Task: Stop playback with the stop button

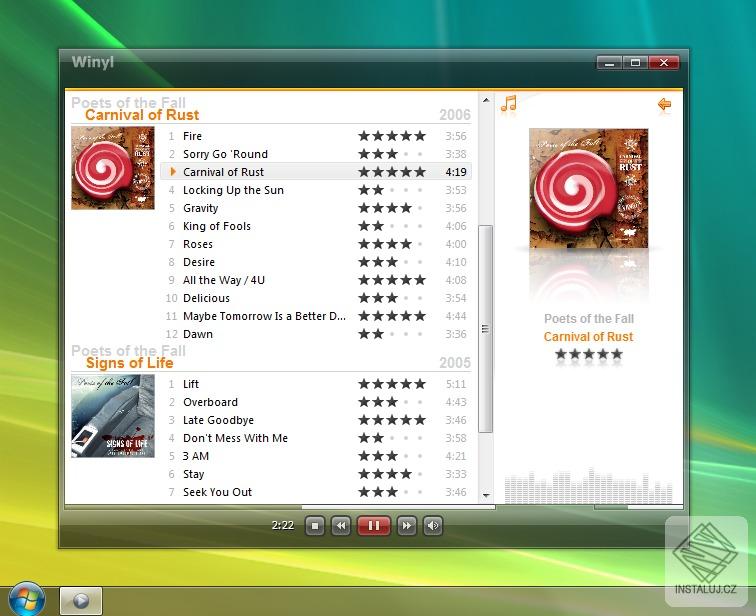Action: [x=315, y=525]
